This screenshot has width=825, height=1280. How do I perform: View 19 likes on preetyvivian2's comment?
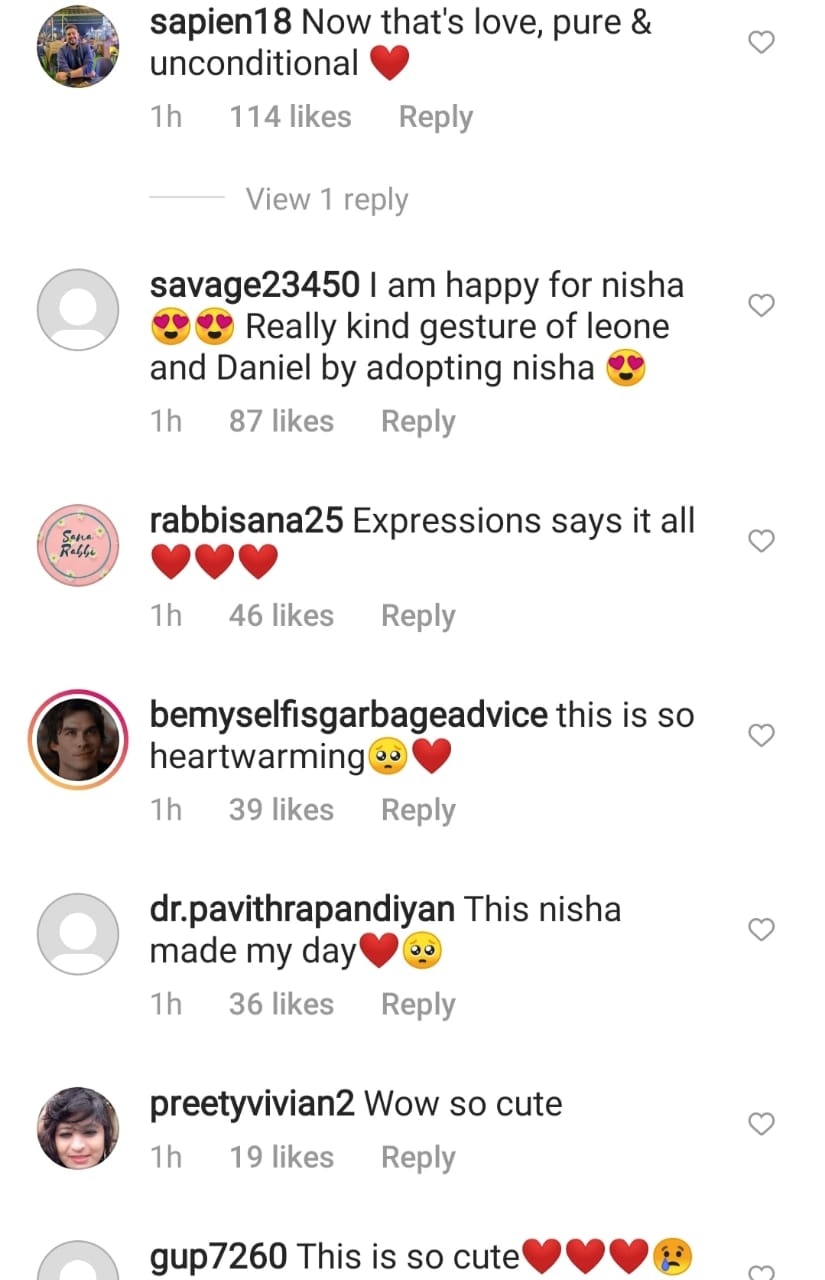(281, 1157)
